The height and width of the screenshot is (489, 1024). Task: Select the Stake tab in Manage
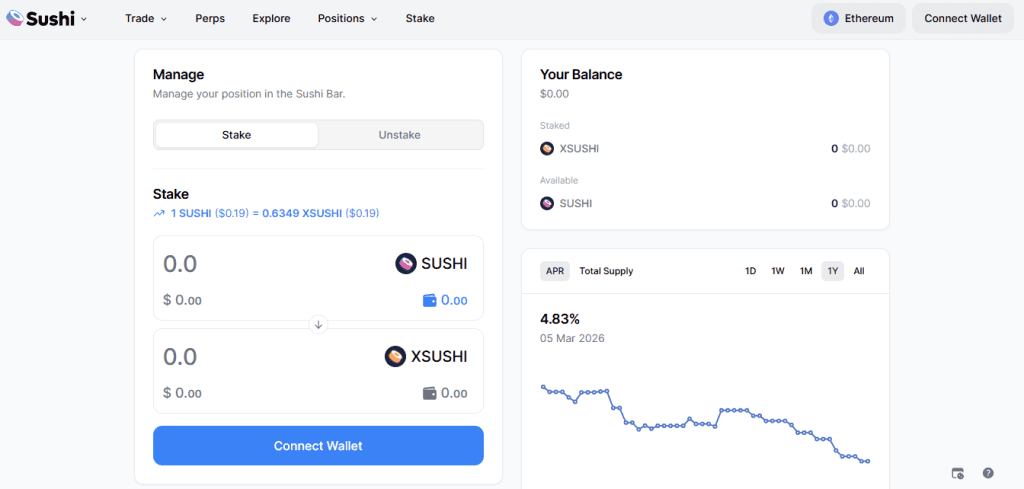(x=236, y=135)
